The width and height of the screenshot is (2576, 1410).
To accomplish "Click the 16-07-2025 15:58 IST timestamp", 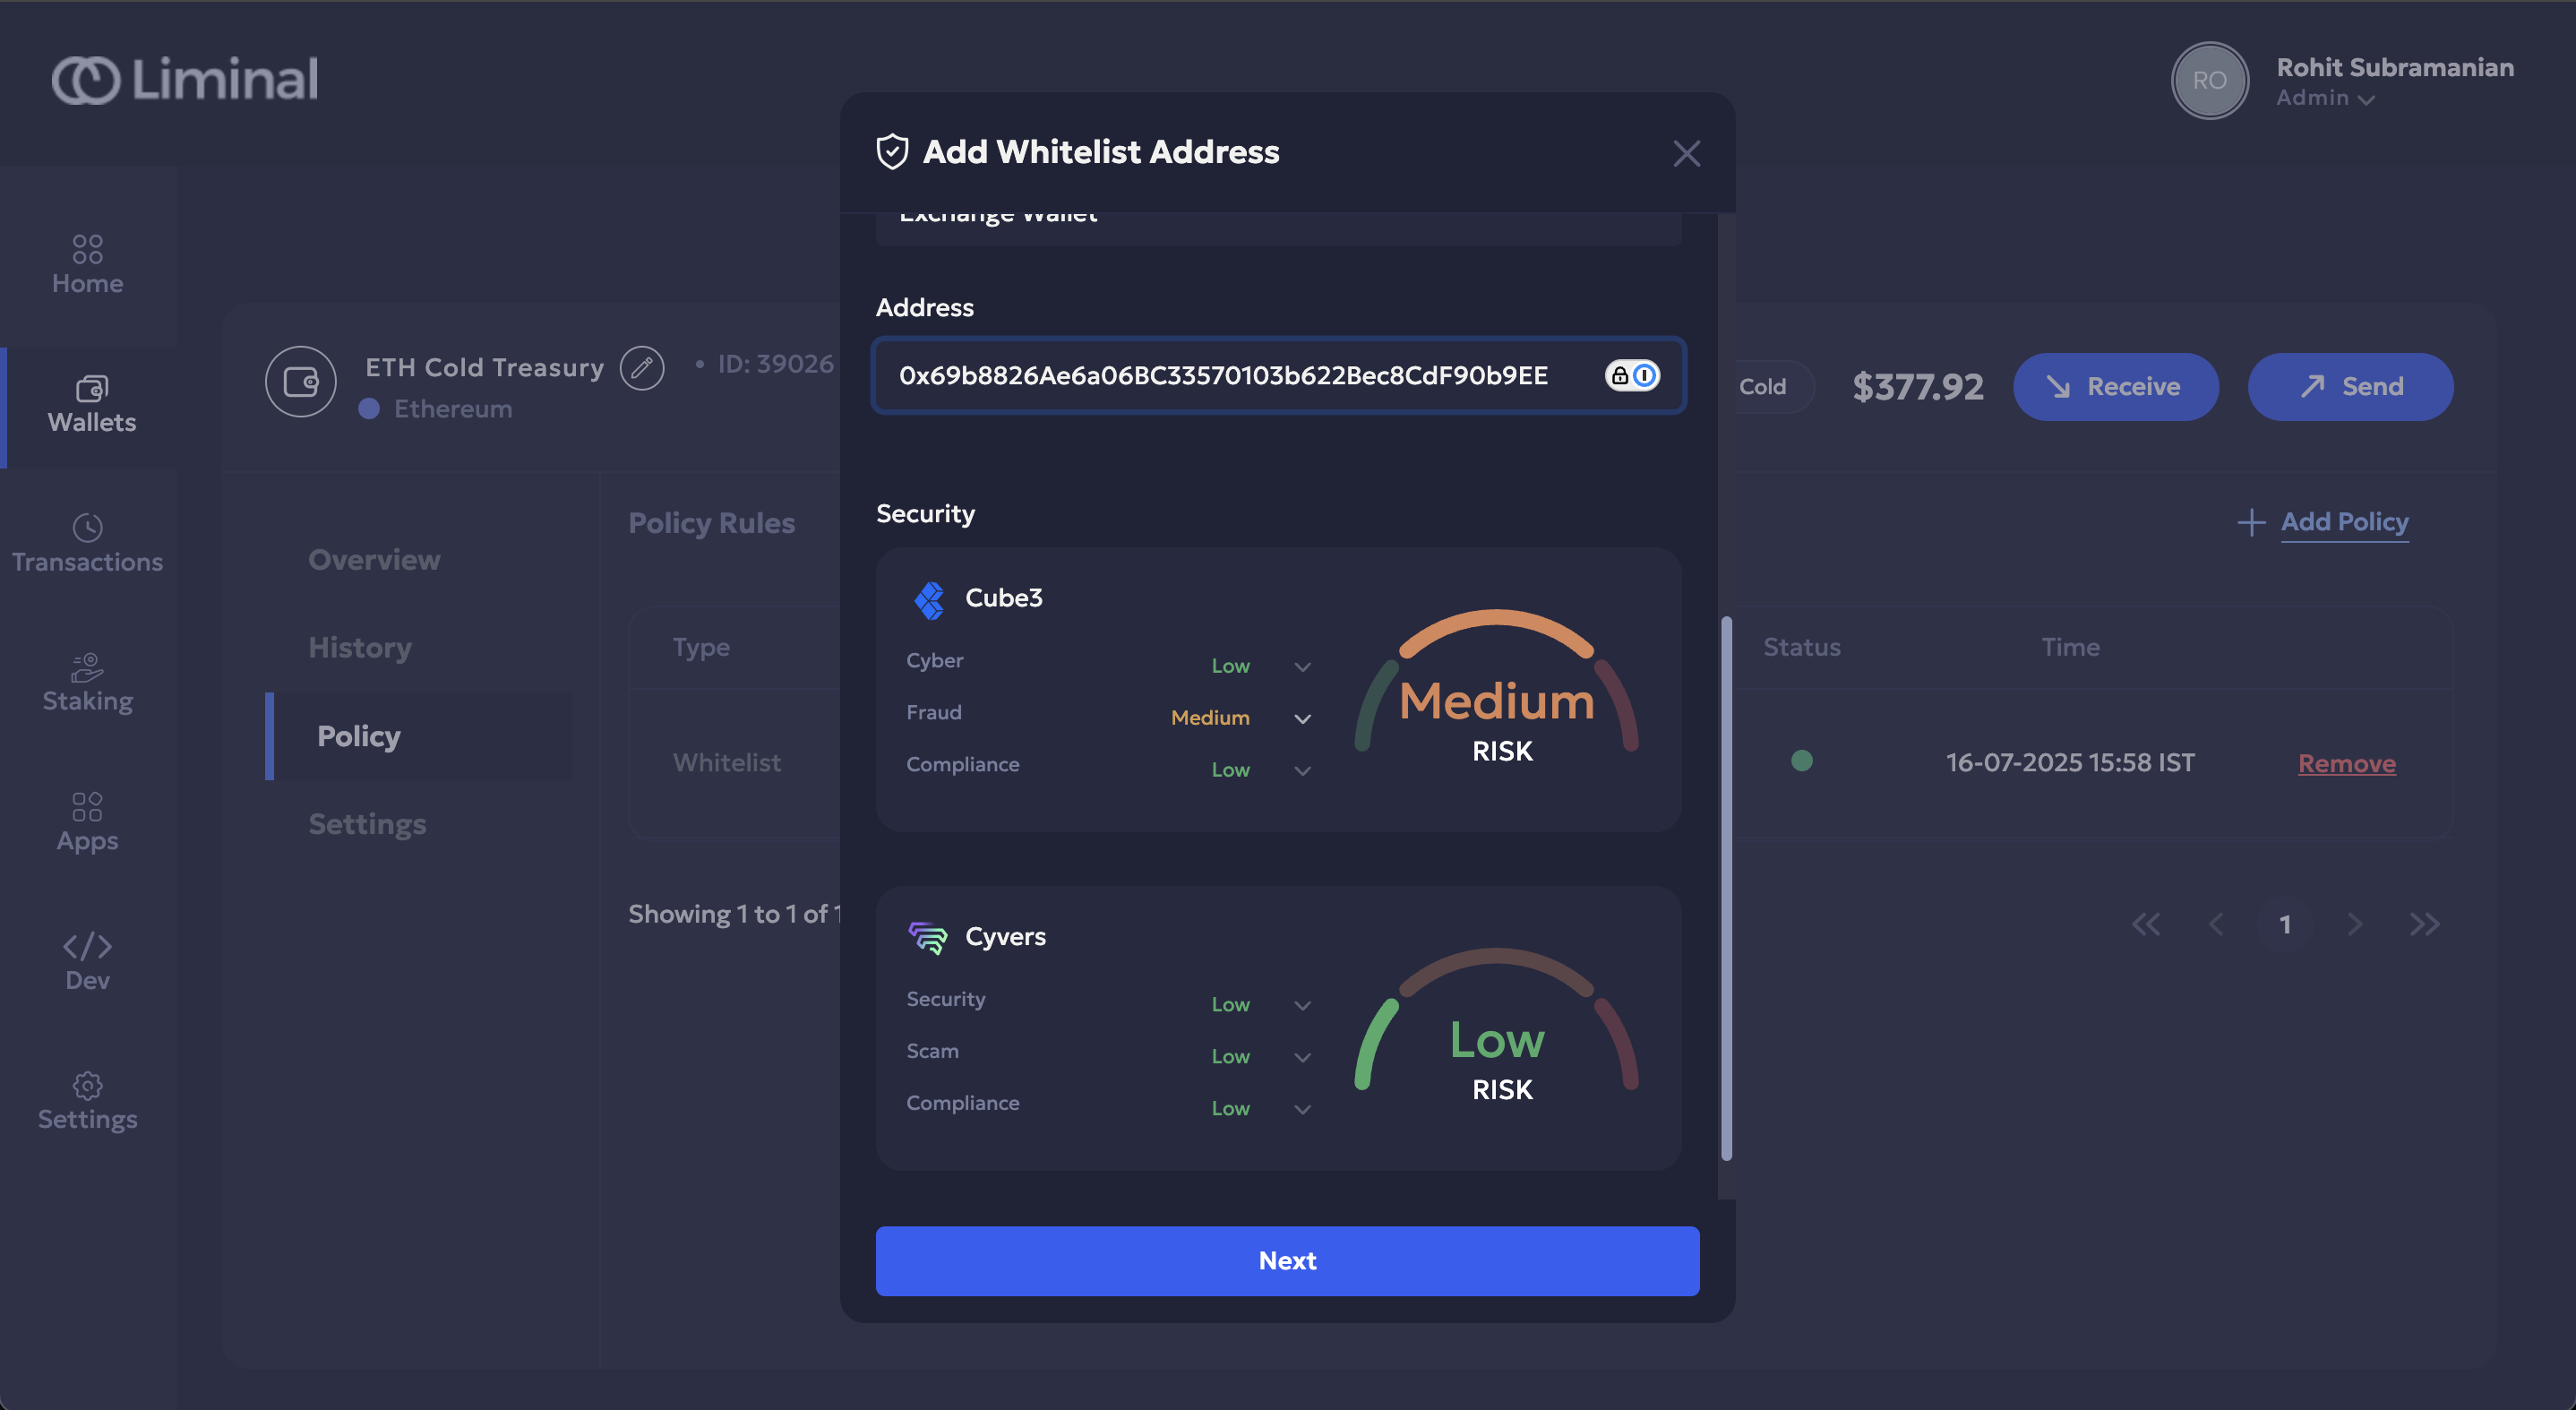I will [2070, 762].
